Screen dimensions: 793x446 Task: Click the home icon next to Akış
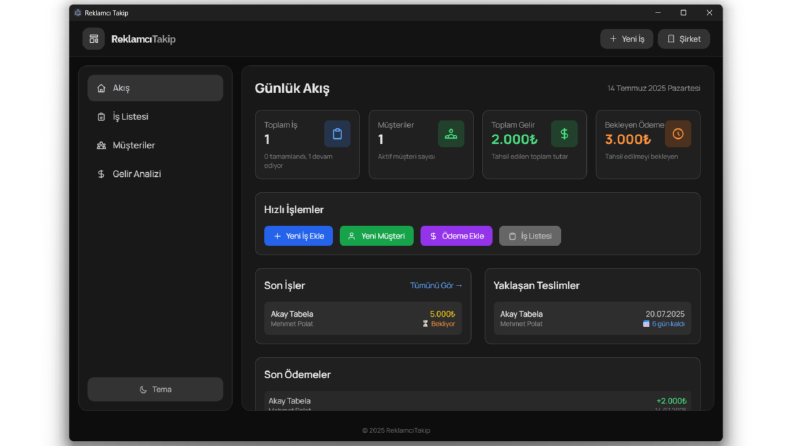[101, 88]
